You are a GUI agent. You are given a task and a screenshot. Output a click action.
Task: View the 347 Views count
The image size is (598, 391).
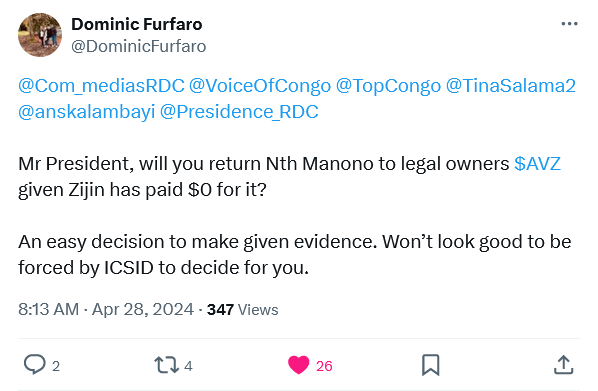(243, 309)
